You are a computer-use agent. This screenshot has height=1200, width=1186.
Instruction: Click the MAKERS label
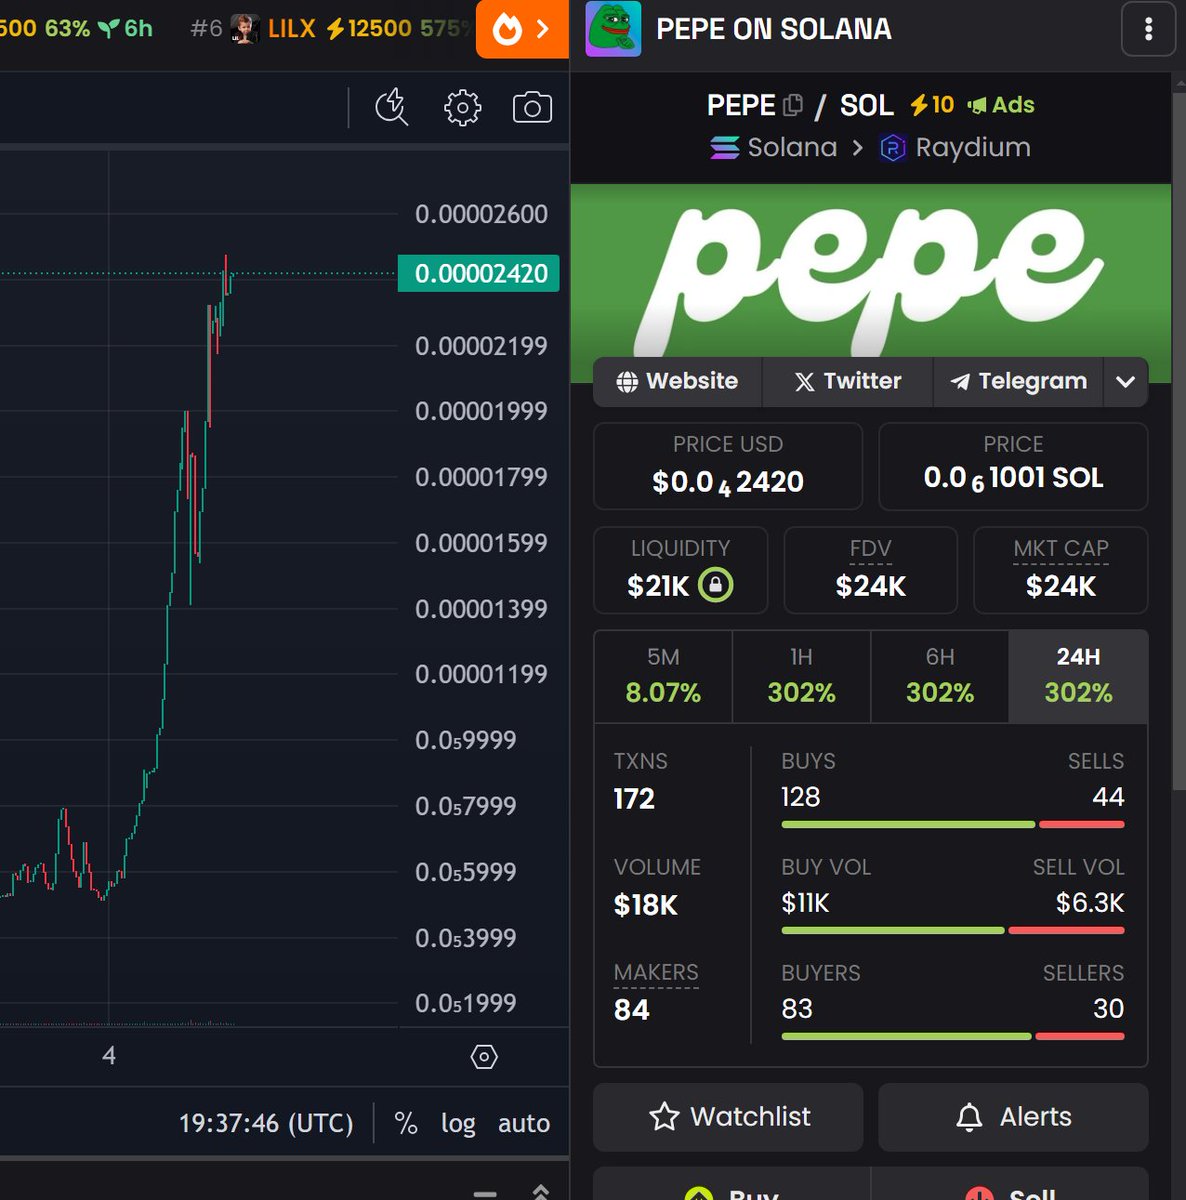[x=656, y=972]
